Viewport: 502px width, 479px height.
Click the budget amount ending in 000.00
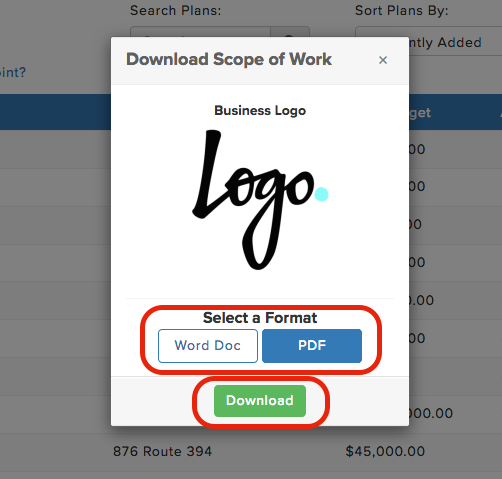point(431,414)
